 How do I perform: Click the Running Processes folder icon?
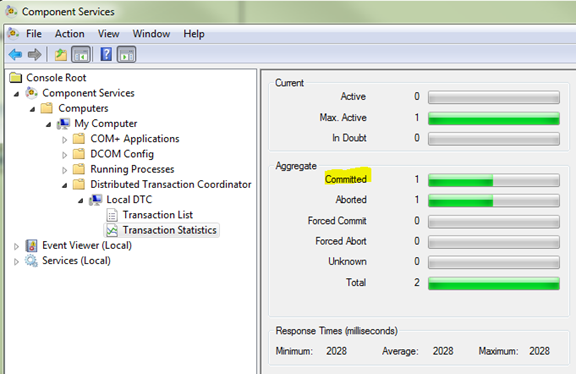pos(79,169)
